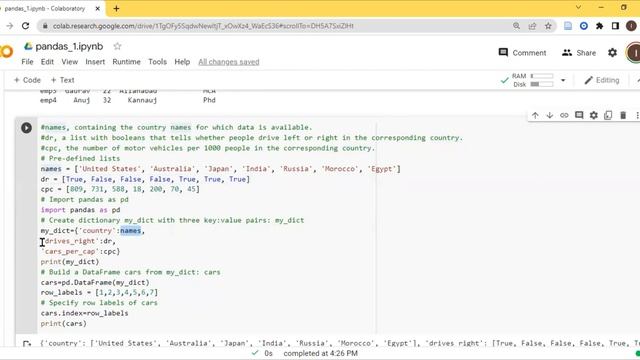The height and width of the screenshot is (360, 640).
Task: Open the File menu
Action: 27,62
